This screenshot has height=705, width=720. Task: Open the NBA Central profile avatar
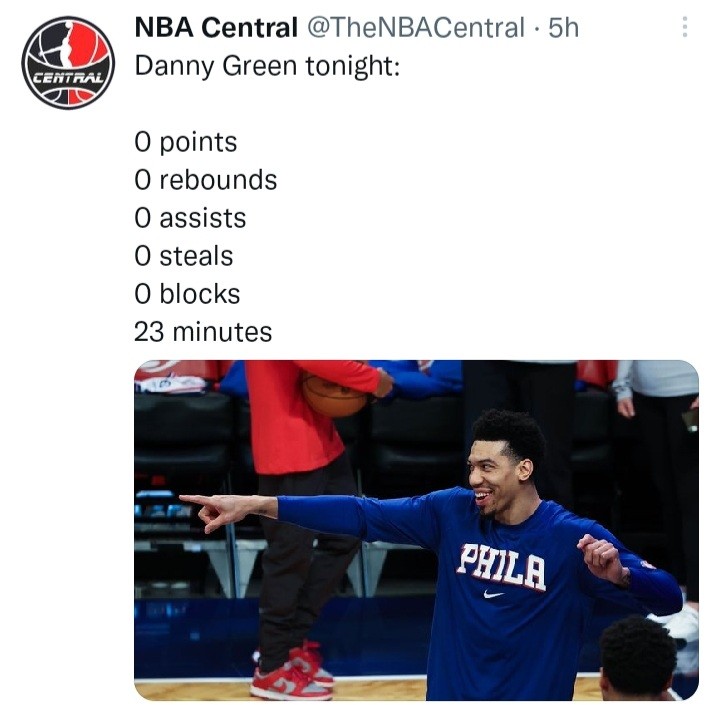pos(68,63)
